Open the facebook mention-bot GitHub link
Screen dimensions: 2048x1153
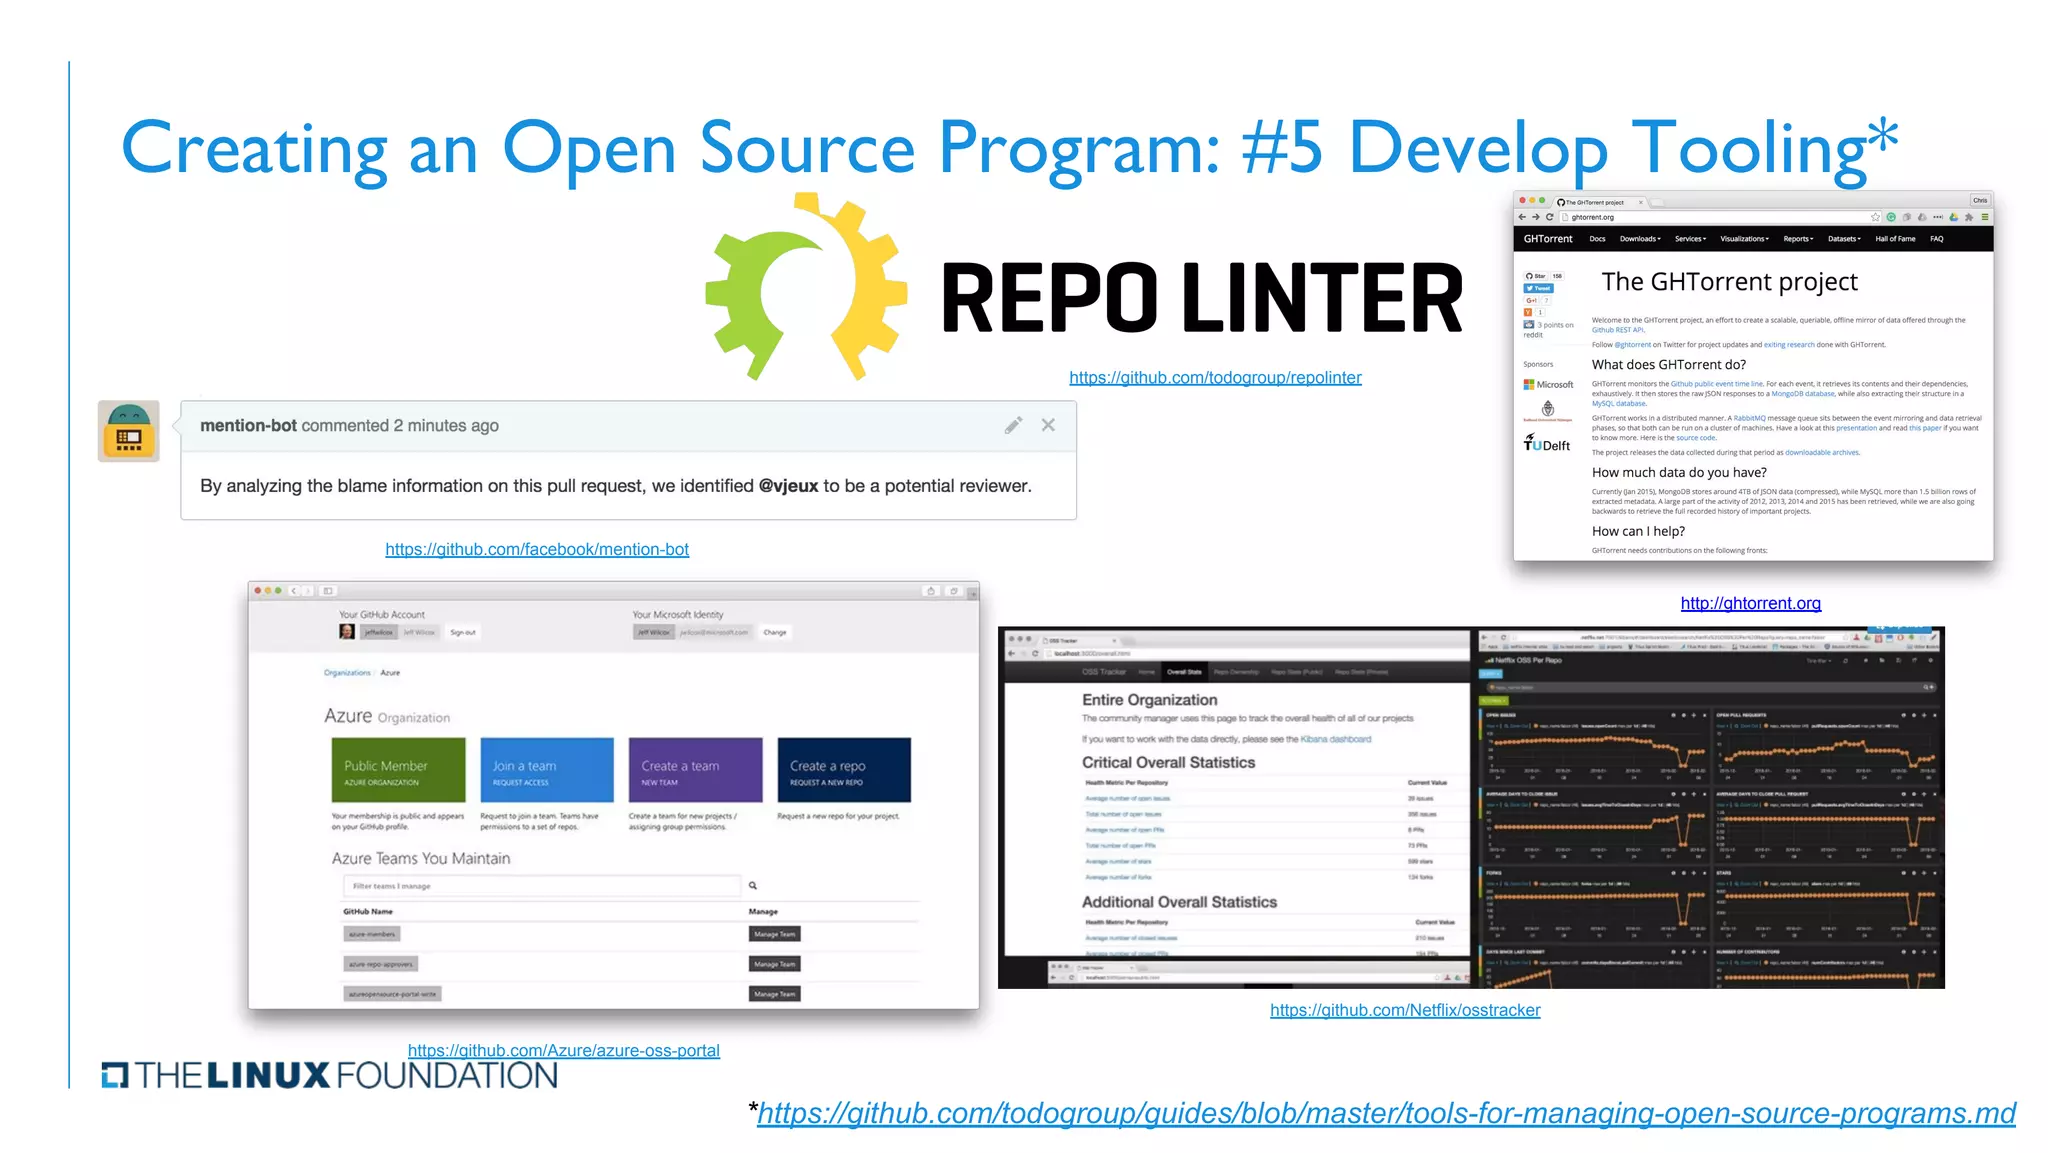[537, 549]
